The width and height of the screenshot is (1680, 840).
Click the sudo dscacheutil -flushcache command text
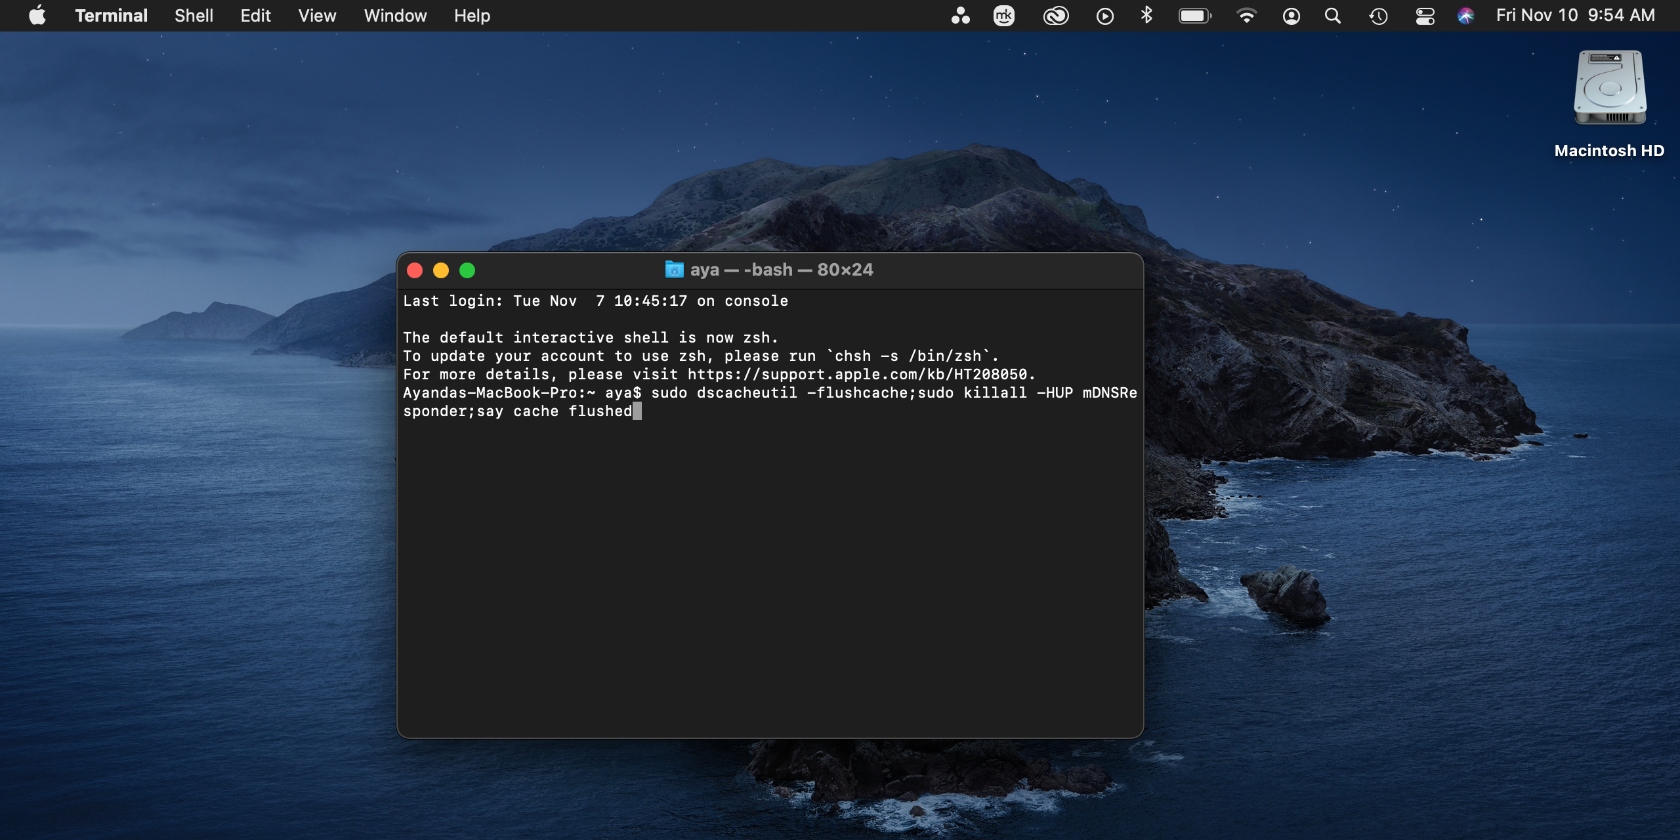click(779, 393)
